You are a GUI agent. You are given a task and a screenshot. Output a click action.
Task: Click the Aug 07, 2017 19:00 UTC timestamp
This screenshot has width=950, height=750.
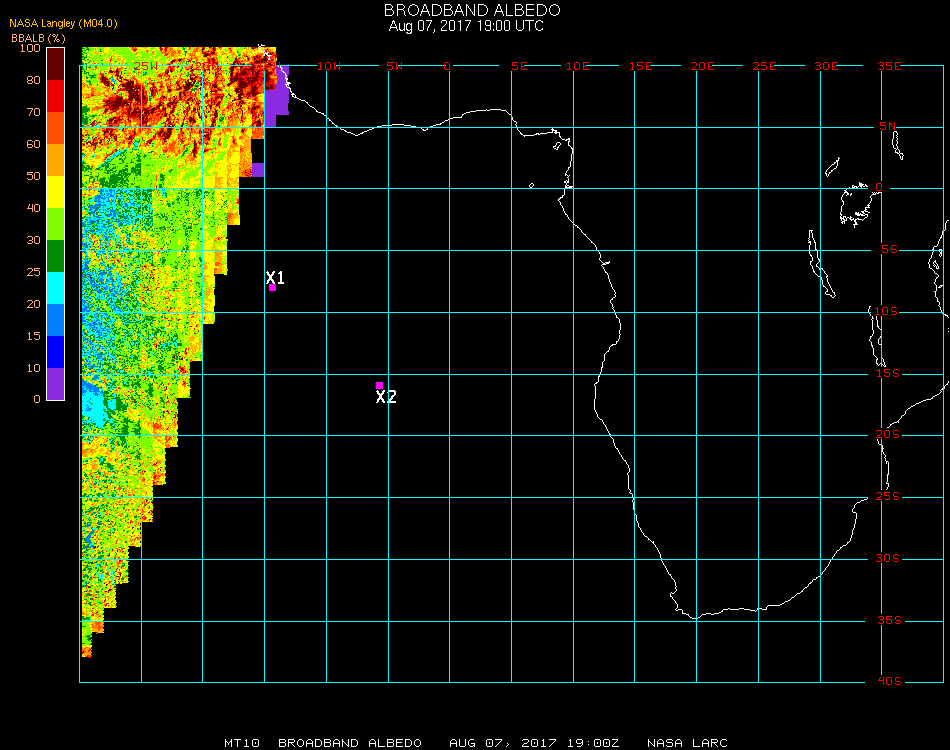(x=466, y=26)
